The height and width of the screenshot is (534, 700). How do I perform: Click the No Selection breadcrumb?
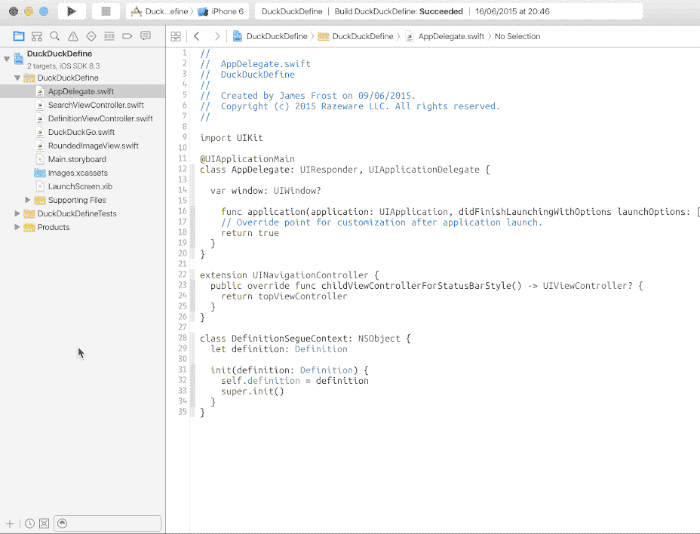tap(517, 36)
